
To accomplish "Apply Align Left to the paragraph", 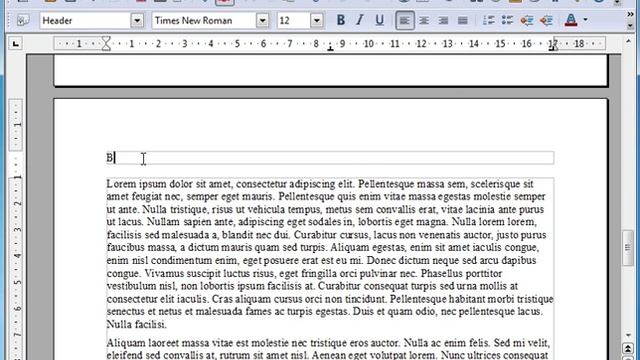I will click(x=404, y=20).
